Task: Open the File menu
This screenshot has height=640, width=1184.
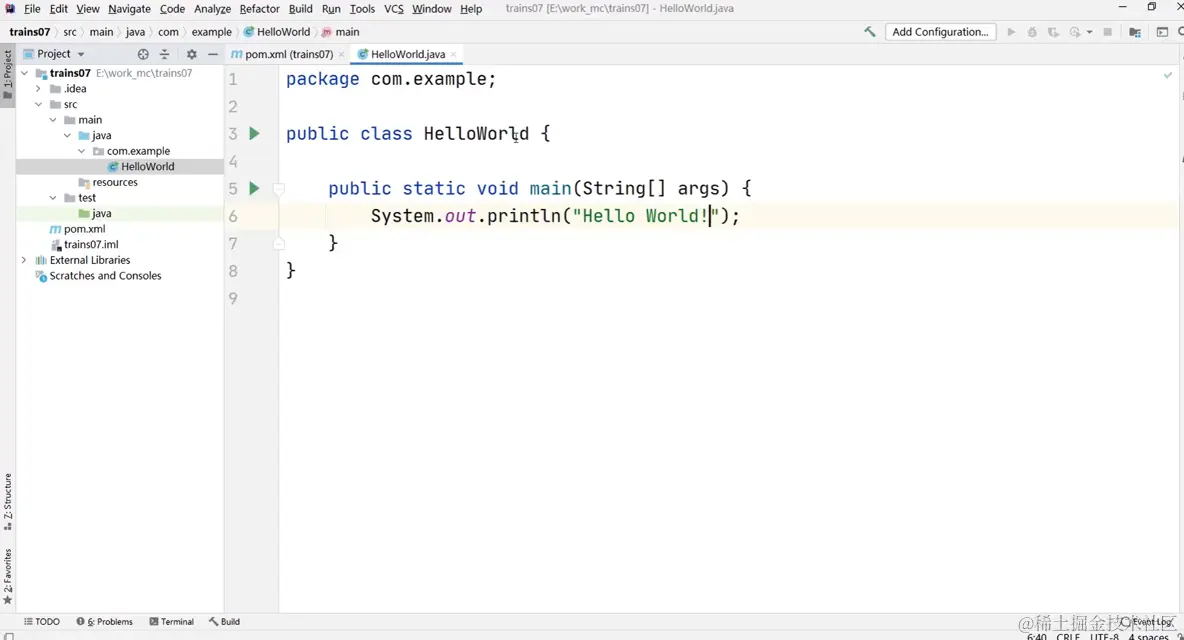Action: (x=32, y=9)
